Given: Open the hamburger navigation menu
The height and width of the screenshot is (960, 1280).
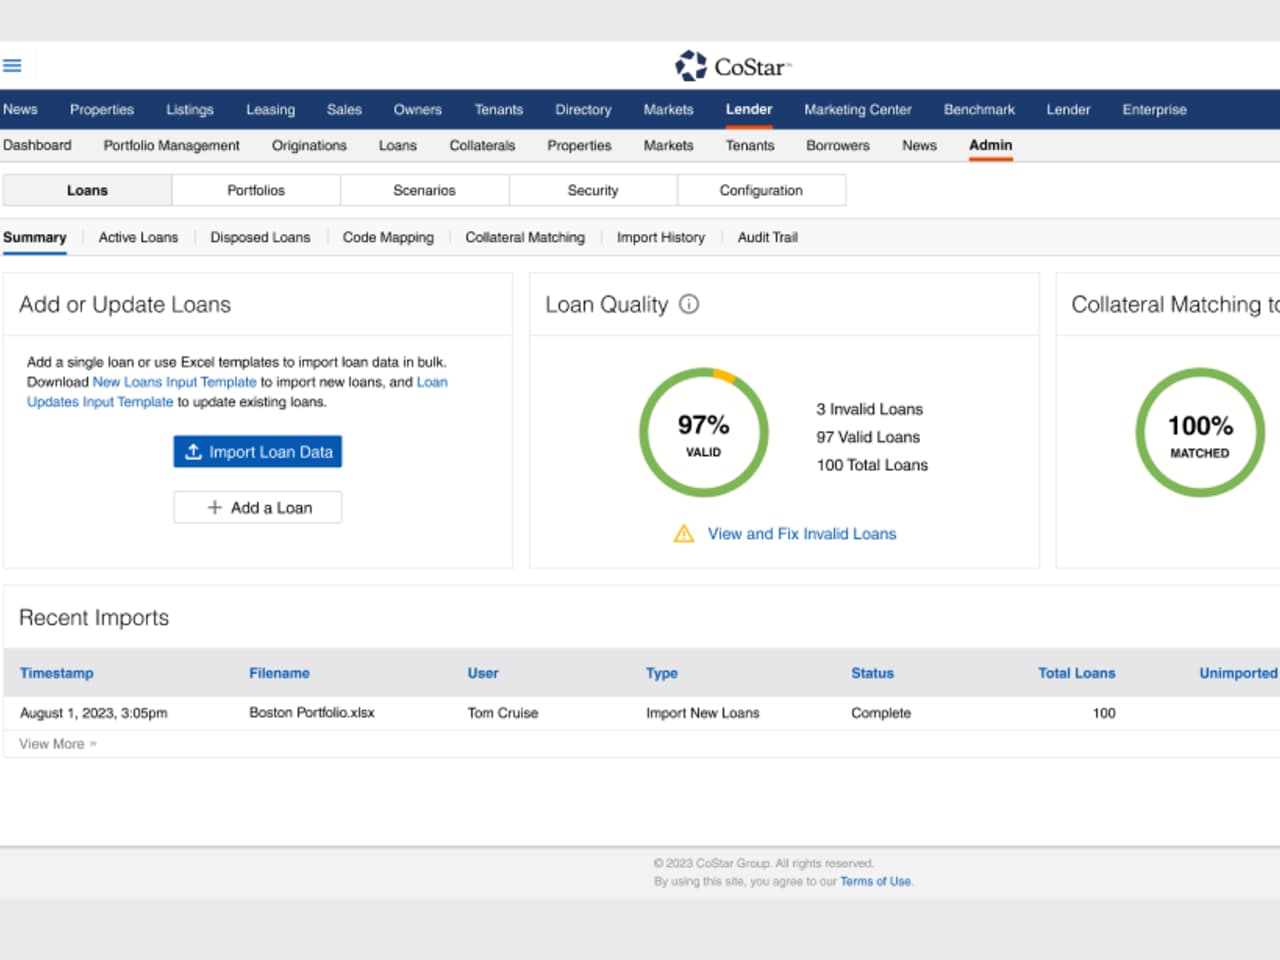Looking at the screenshot, I should 12,64.
